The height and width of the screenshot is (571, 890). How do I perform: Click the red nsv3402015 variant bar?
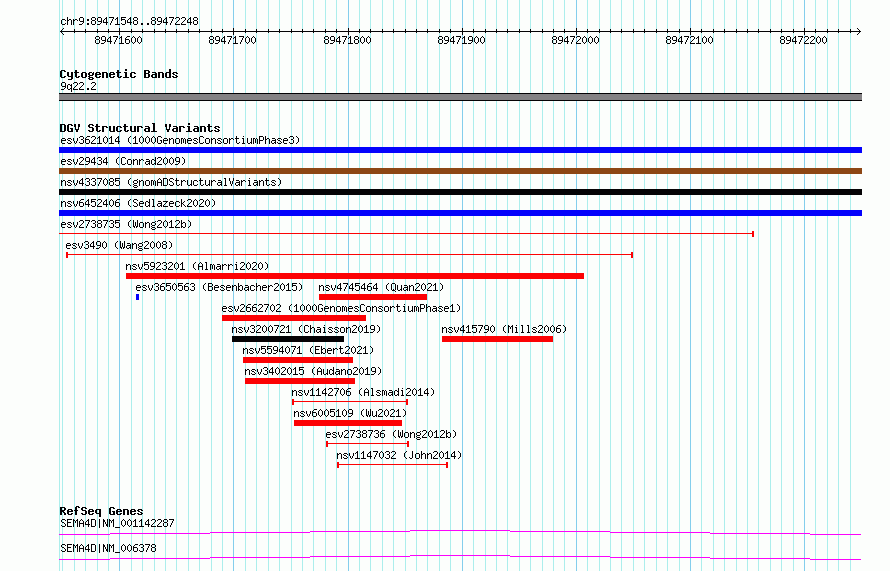tap(300, 381)
